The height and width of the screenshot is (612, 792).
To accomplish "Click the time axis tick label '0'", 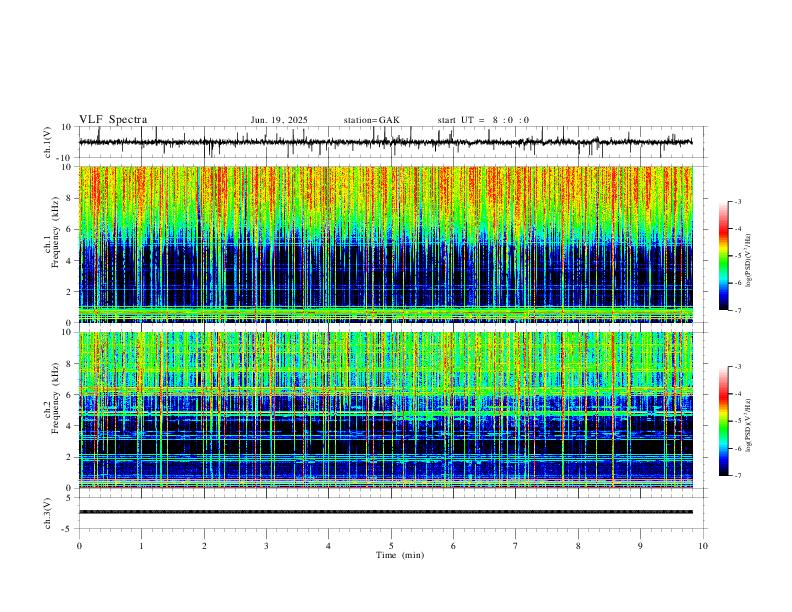I will coord(79,546).
